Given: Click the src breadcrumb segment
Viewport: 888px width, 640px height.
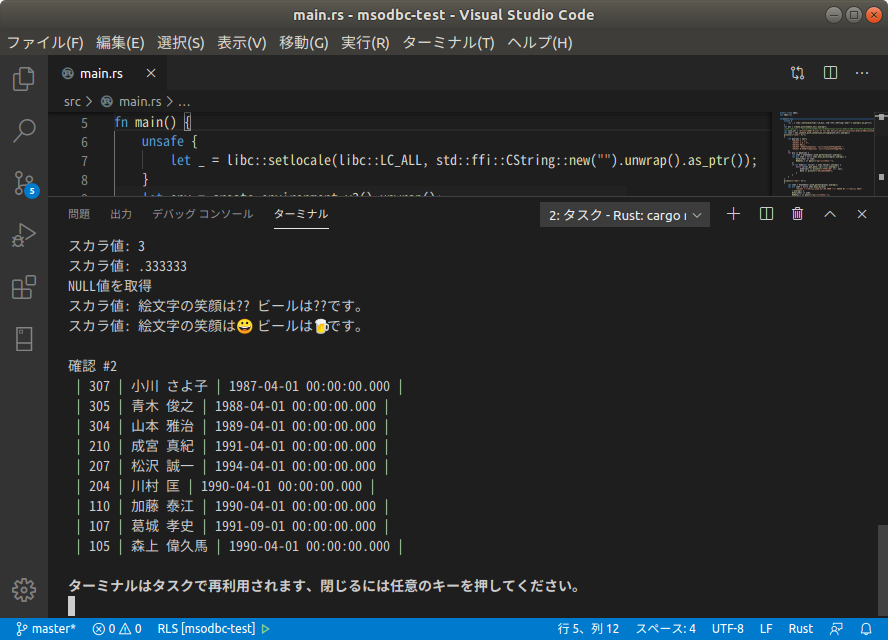Looking at the screenshot, I should [72, 102].
